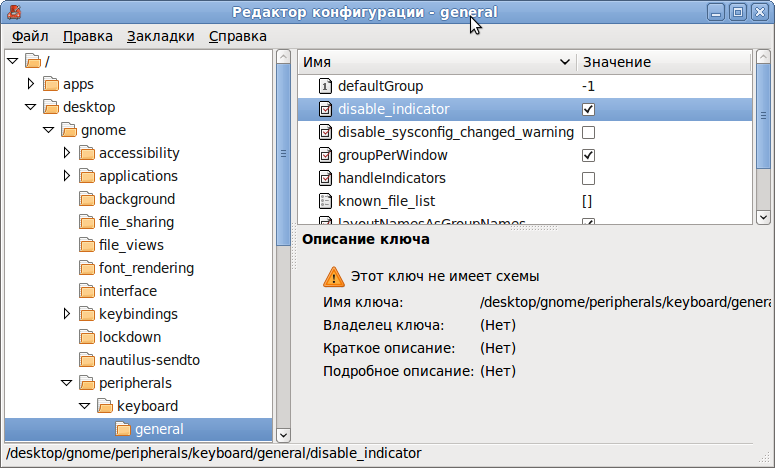Screen dimensions: 775x468
Task: Click the apps folder icon
Action: (x=51, y=84)
